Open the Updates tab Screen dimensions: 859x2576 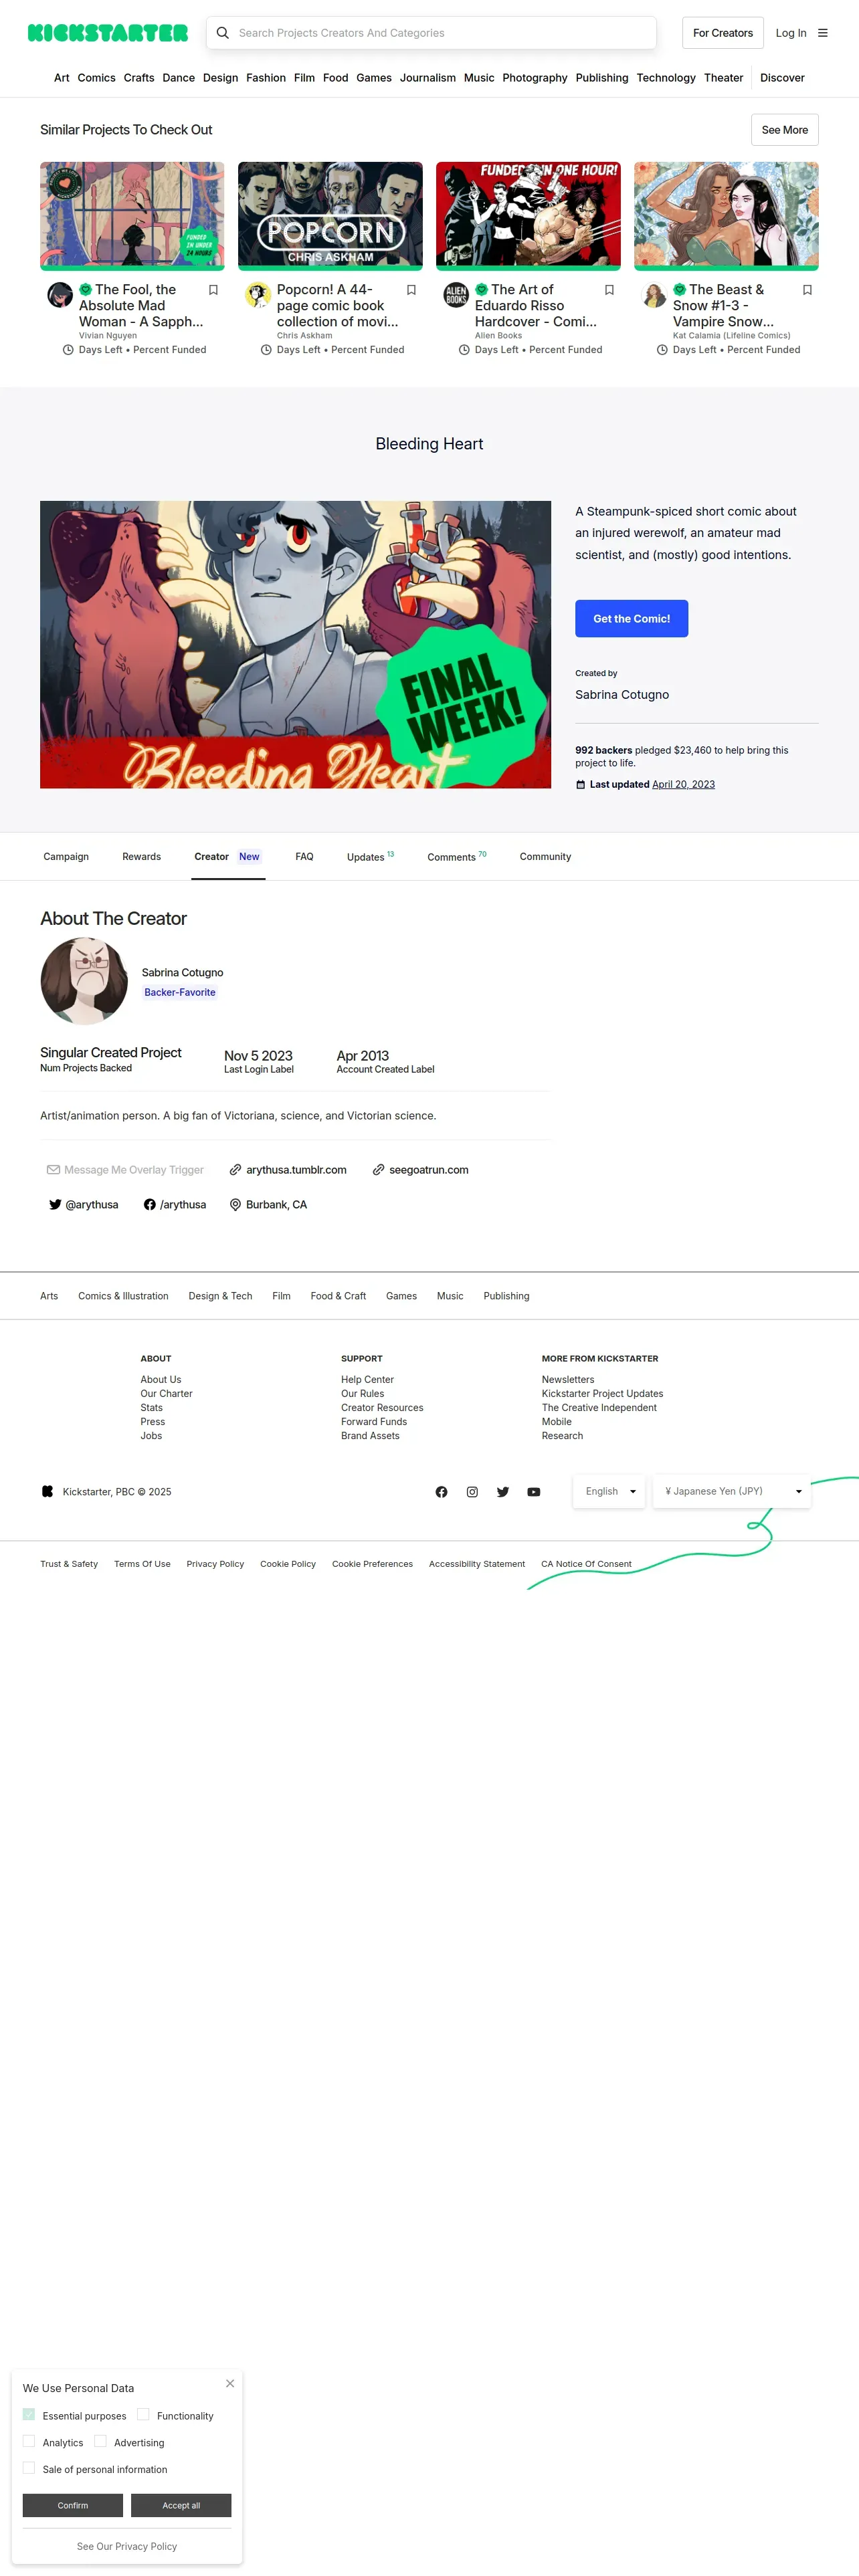tap(370, 857)
